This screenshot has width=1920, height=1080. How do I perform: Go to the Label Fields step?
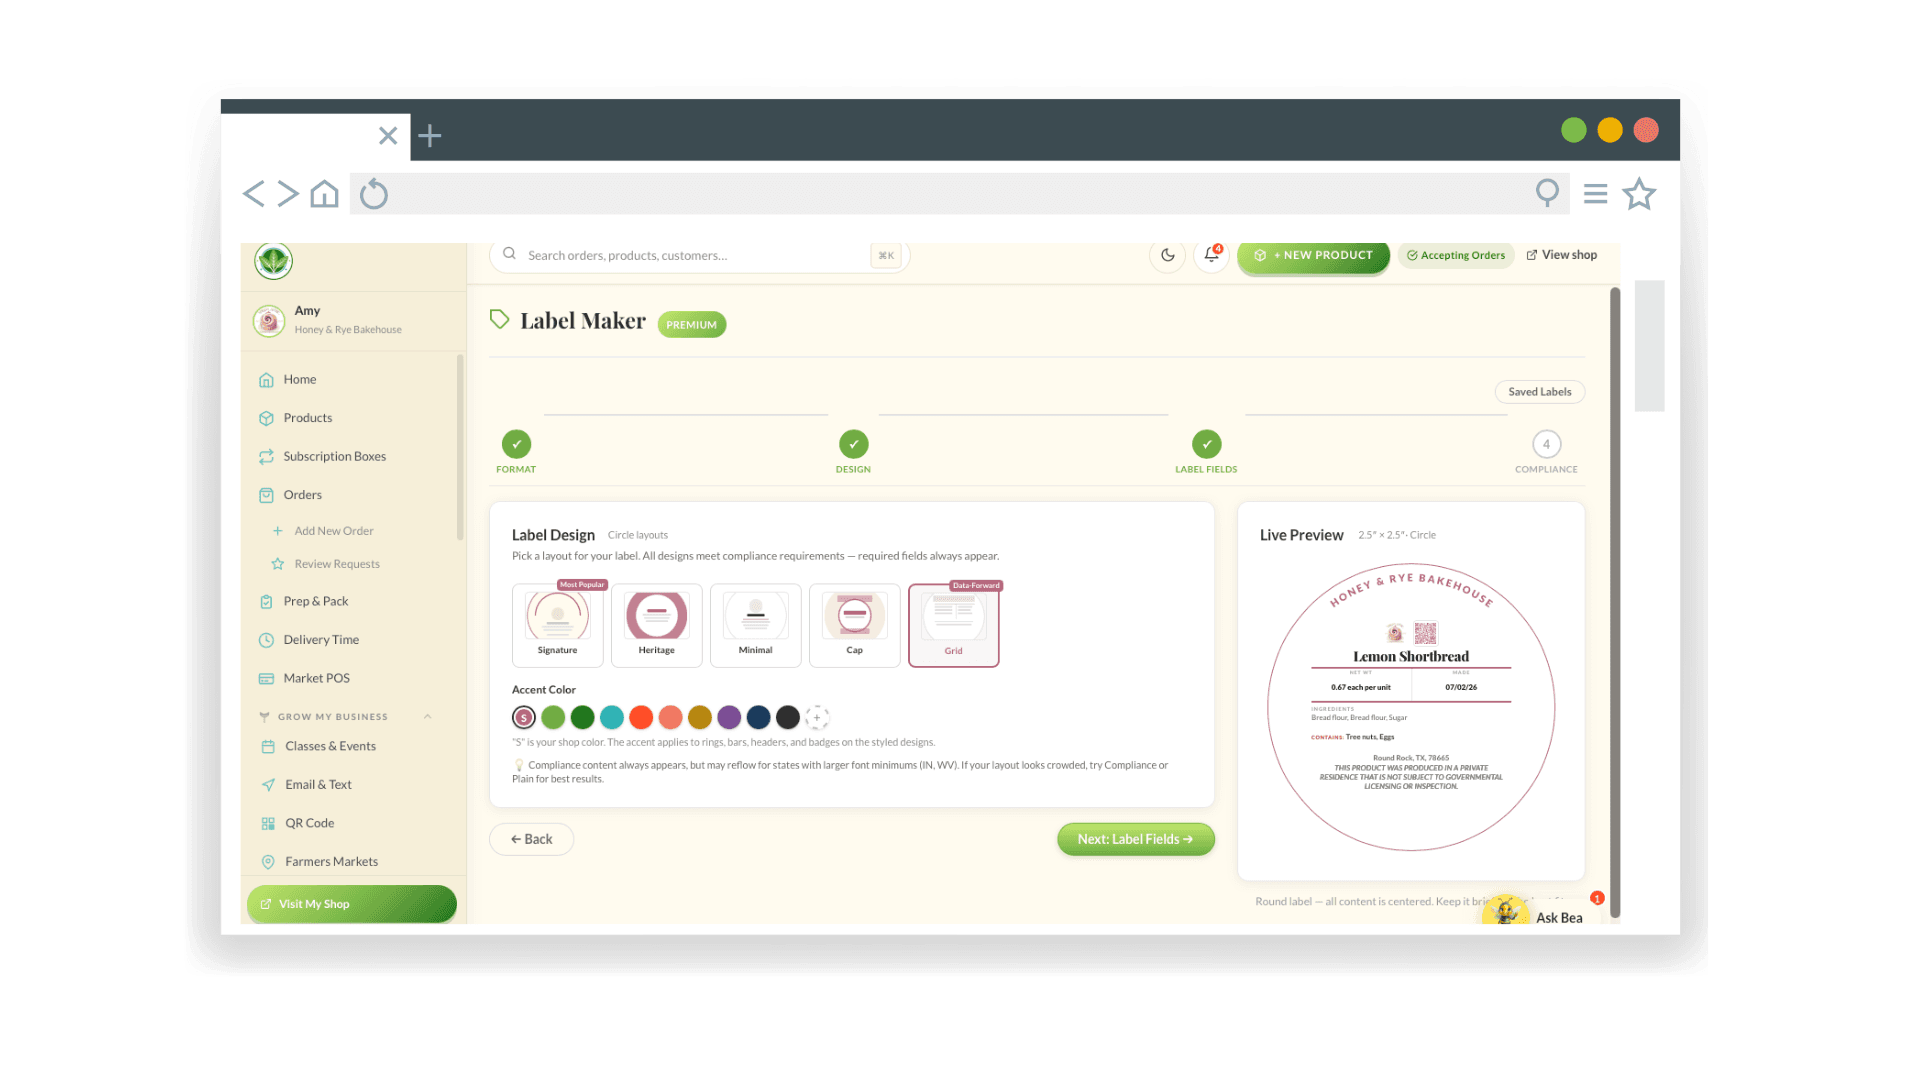pyautogui.click(x=1206, y=451)
